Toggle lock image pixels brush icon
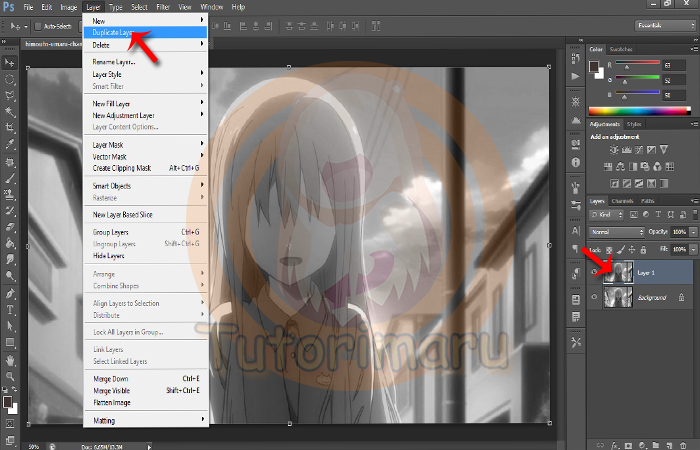The height and width of the screenshot is (450, 700). (x=621, y=250)
